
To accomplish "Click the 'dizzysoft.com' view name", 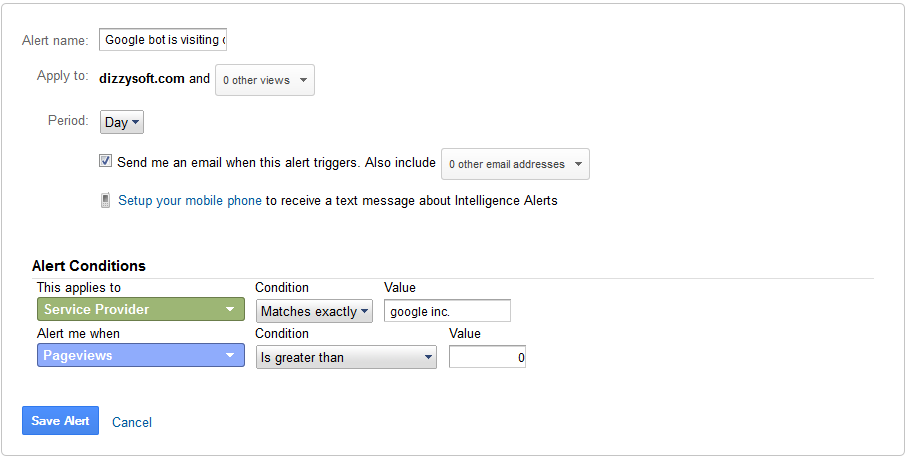I will coord(142,79).
